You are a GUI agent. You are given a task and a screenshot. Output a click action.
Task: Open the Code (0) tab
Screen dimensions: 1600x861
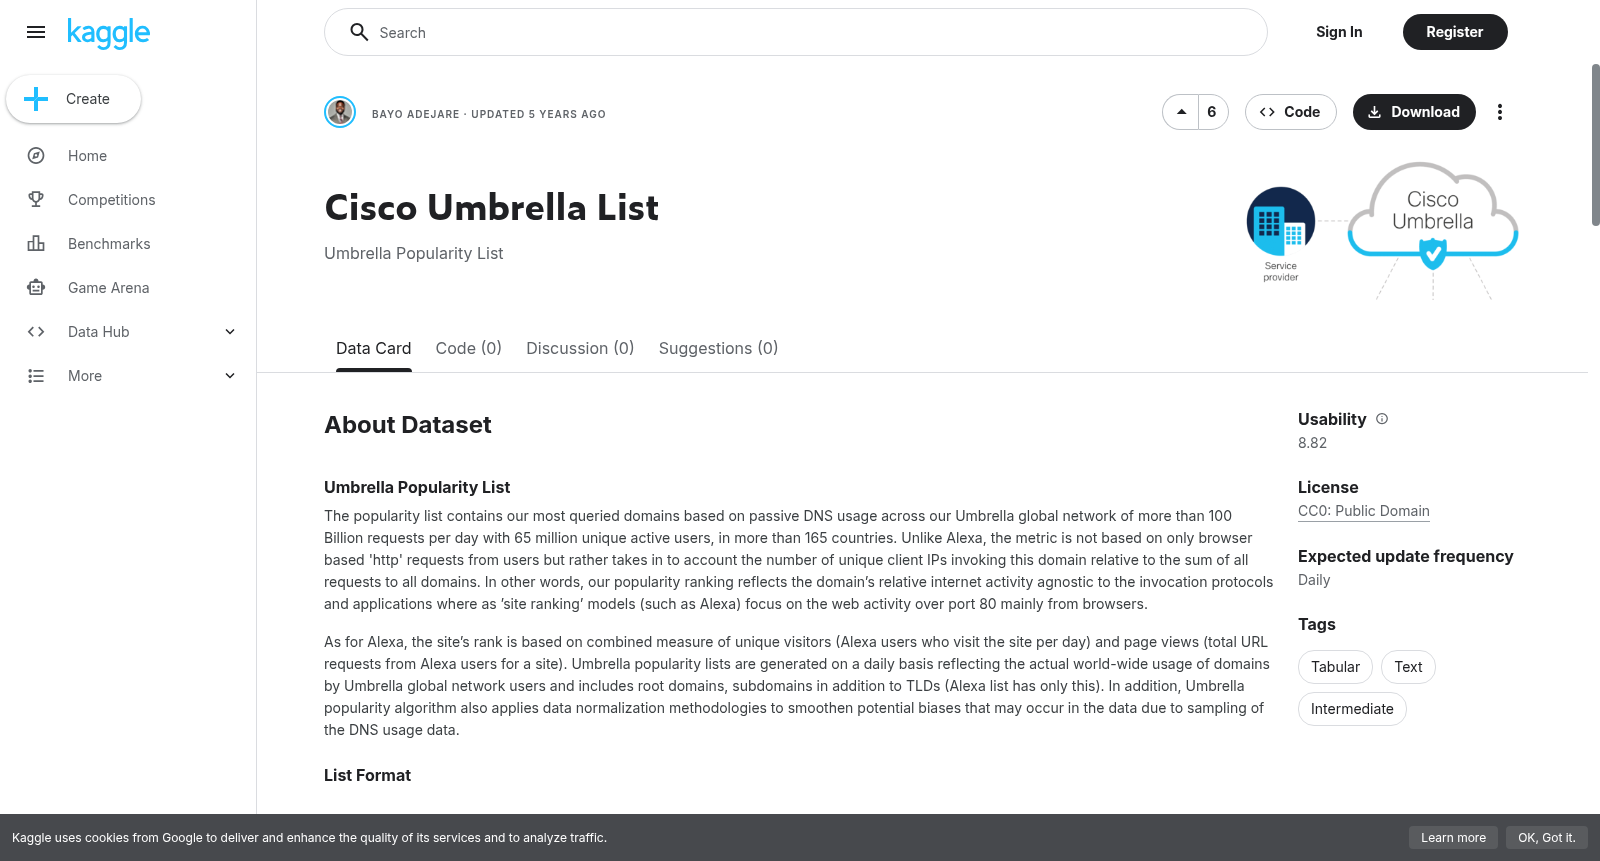pos(468,348)
